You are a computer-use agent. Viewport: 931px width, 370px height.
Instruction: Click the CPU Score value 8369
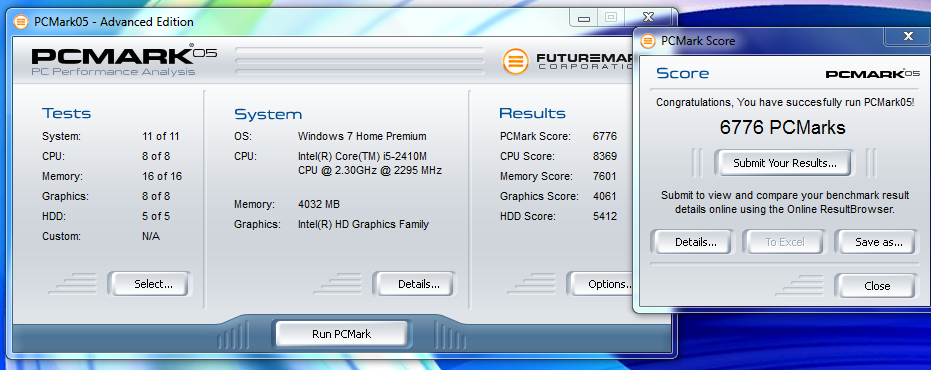click(604, 156)
